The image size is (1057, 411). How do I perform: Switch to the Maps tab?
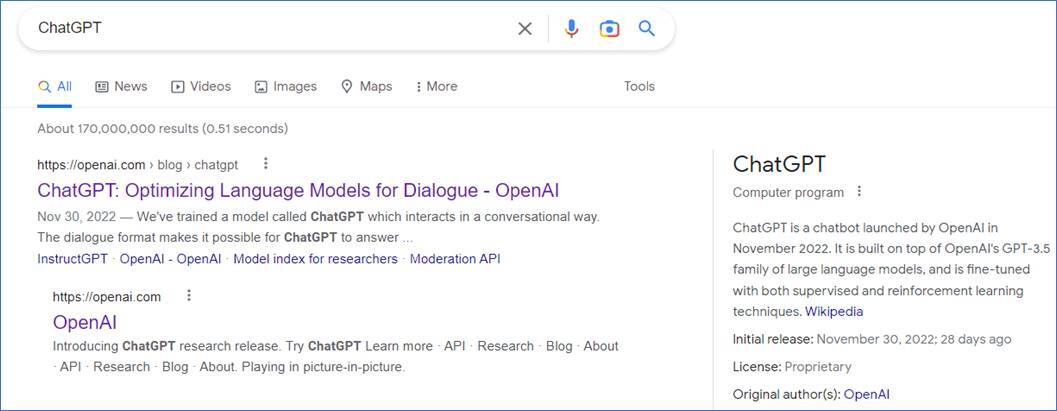coord(366,87)
